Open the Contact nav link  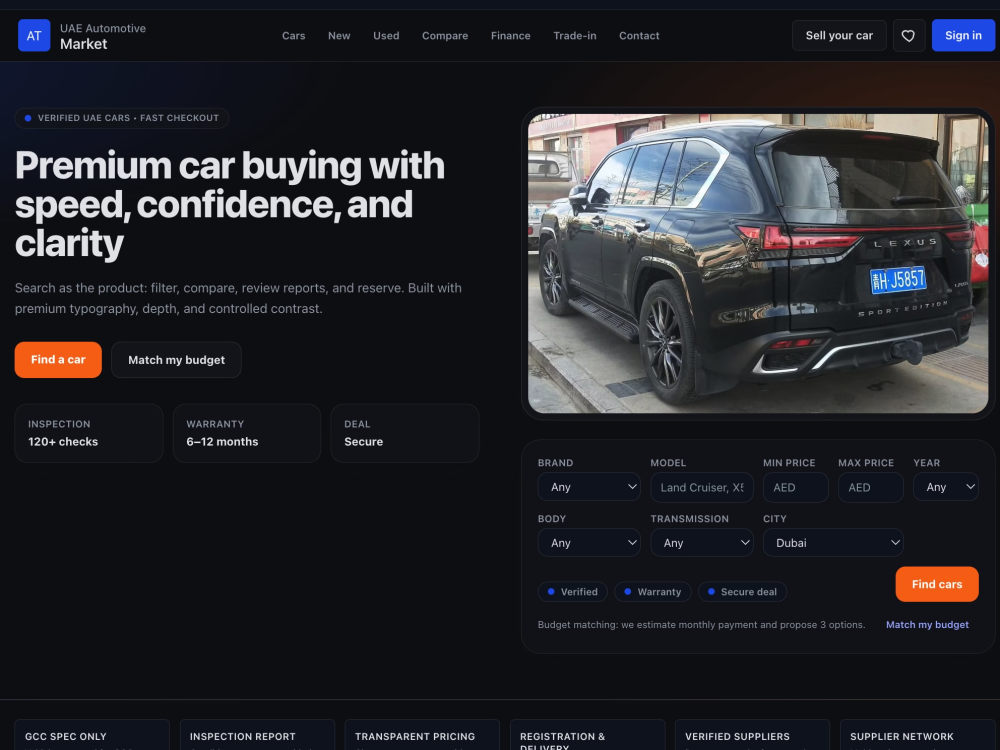coord(639,36)
